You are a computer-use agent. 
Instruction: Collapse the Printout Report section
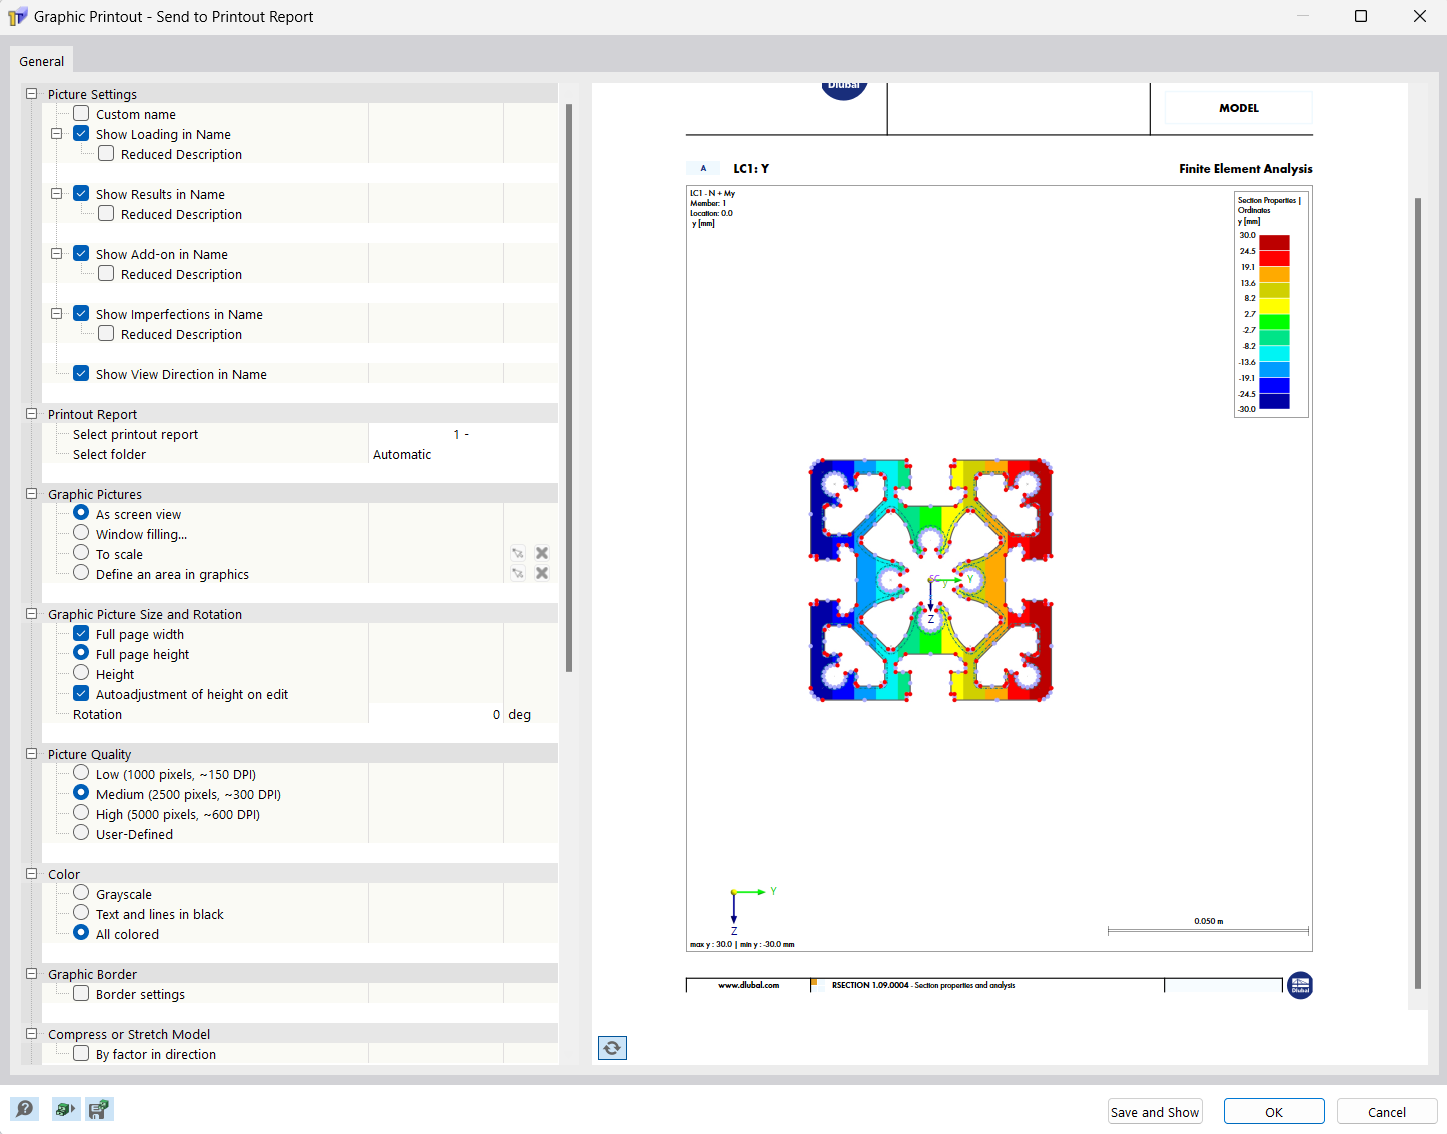tap(31, 413)
